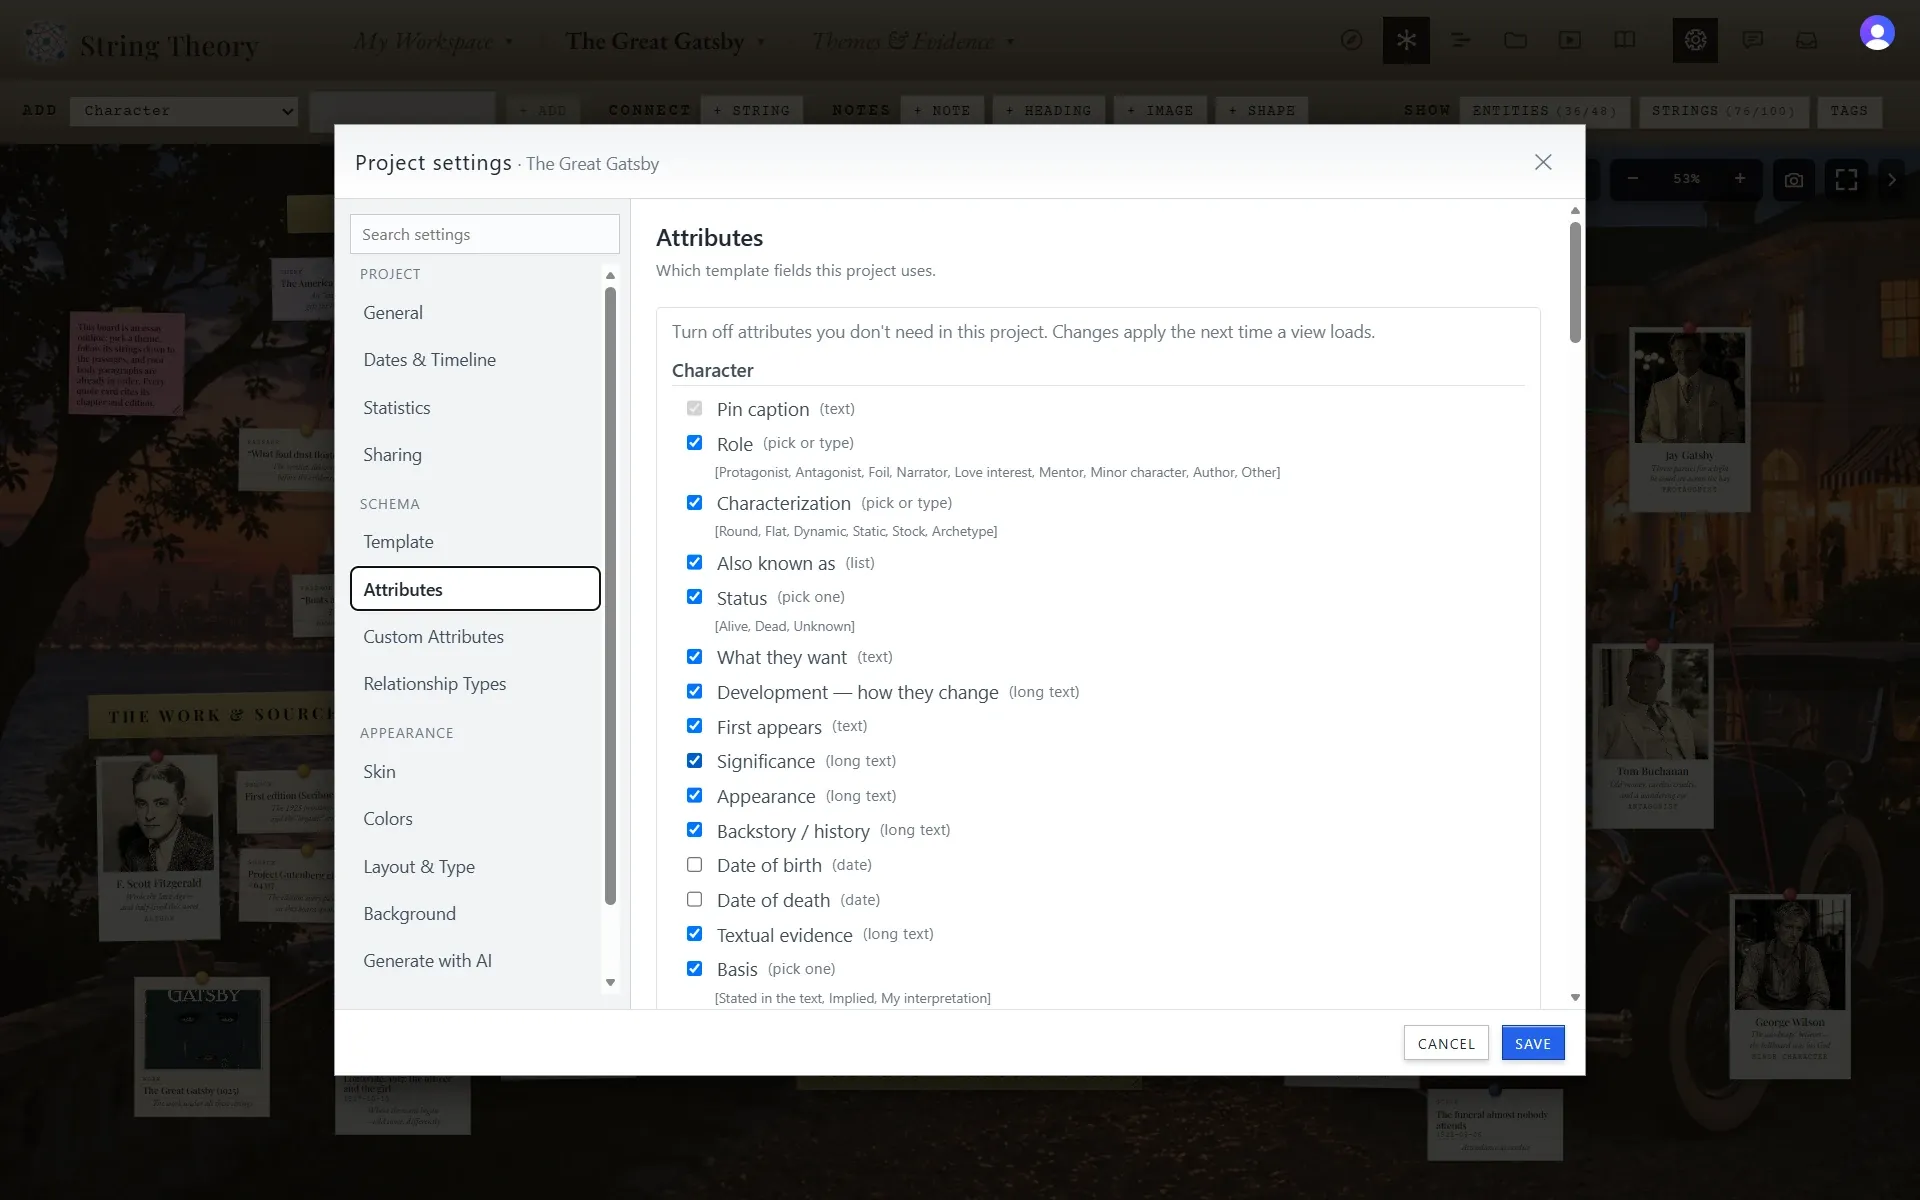Click the zoom in plus icon on the canvas

(1740, 179)
